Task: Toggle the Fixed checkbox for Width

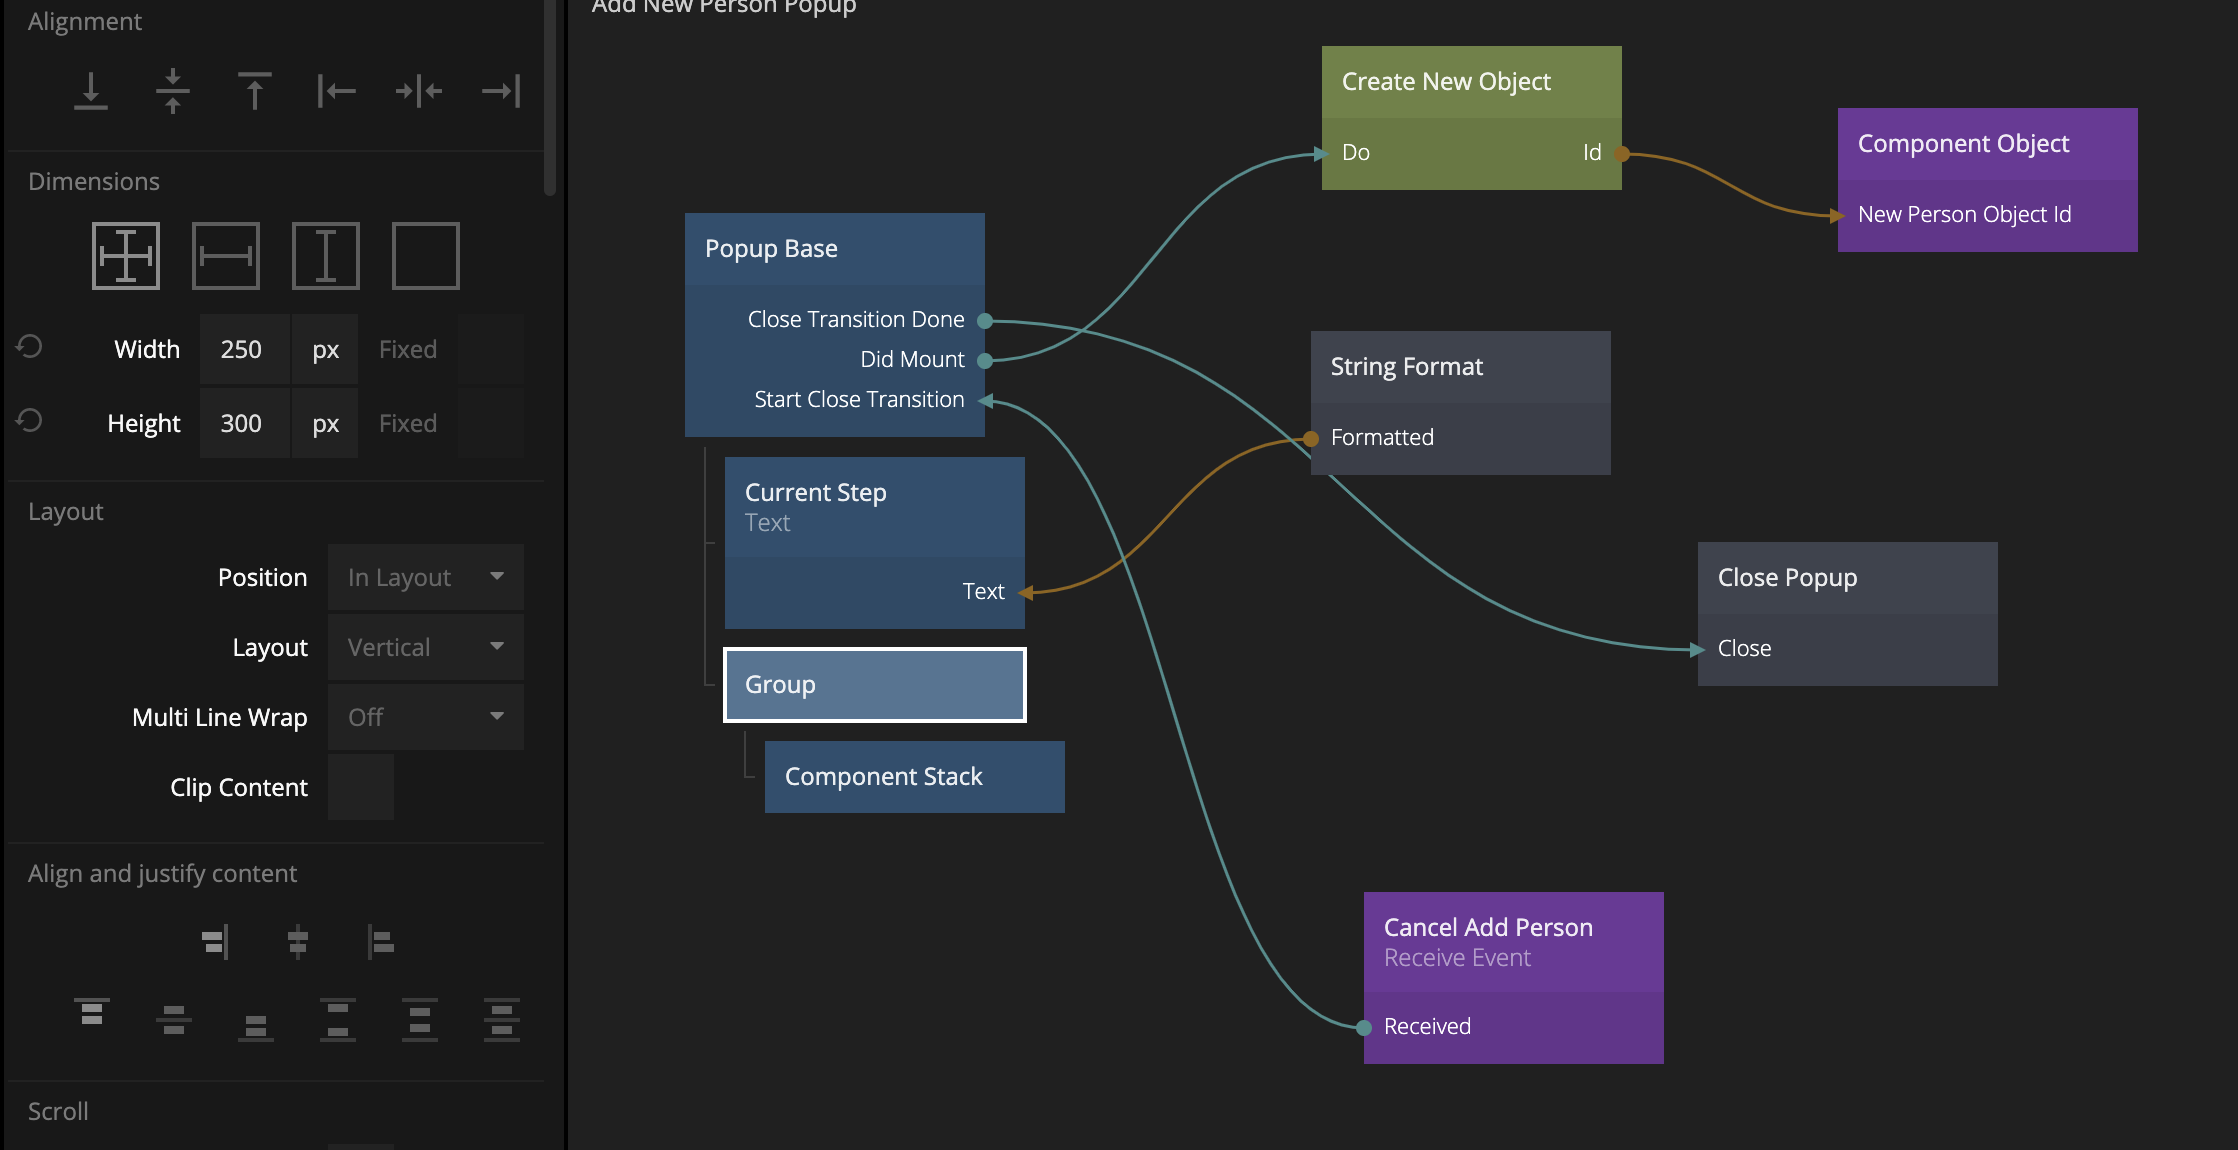Action: [x=490, y=349]
